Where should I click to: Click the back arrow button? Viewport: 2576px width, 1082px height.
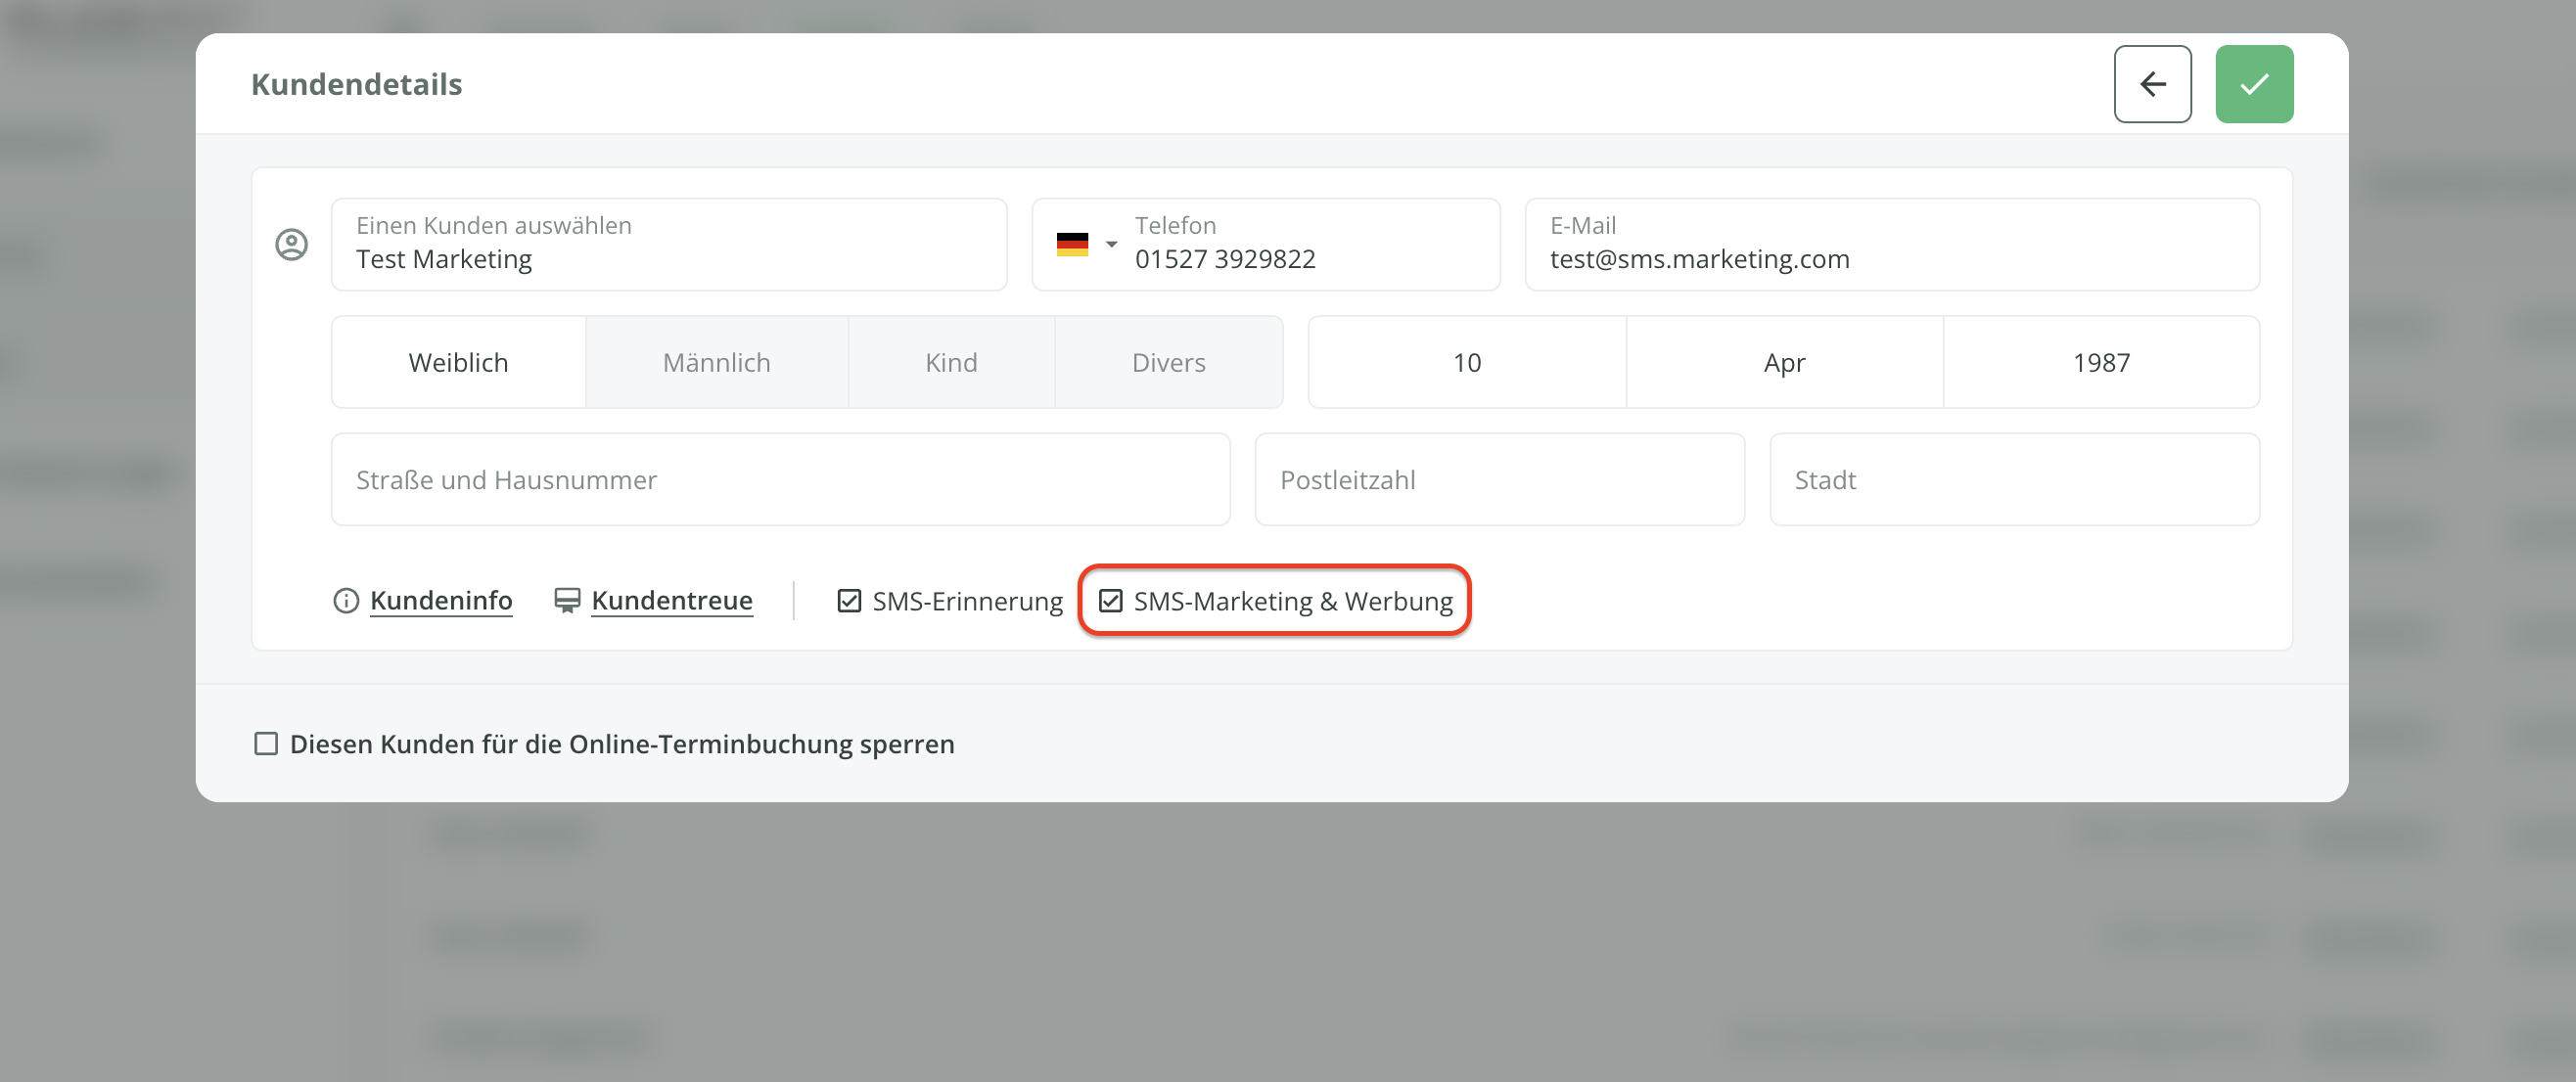point(2151,84)
